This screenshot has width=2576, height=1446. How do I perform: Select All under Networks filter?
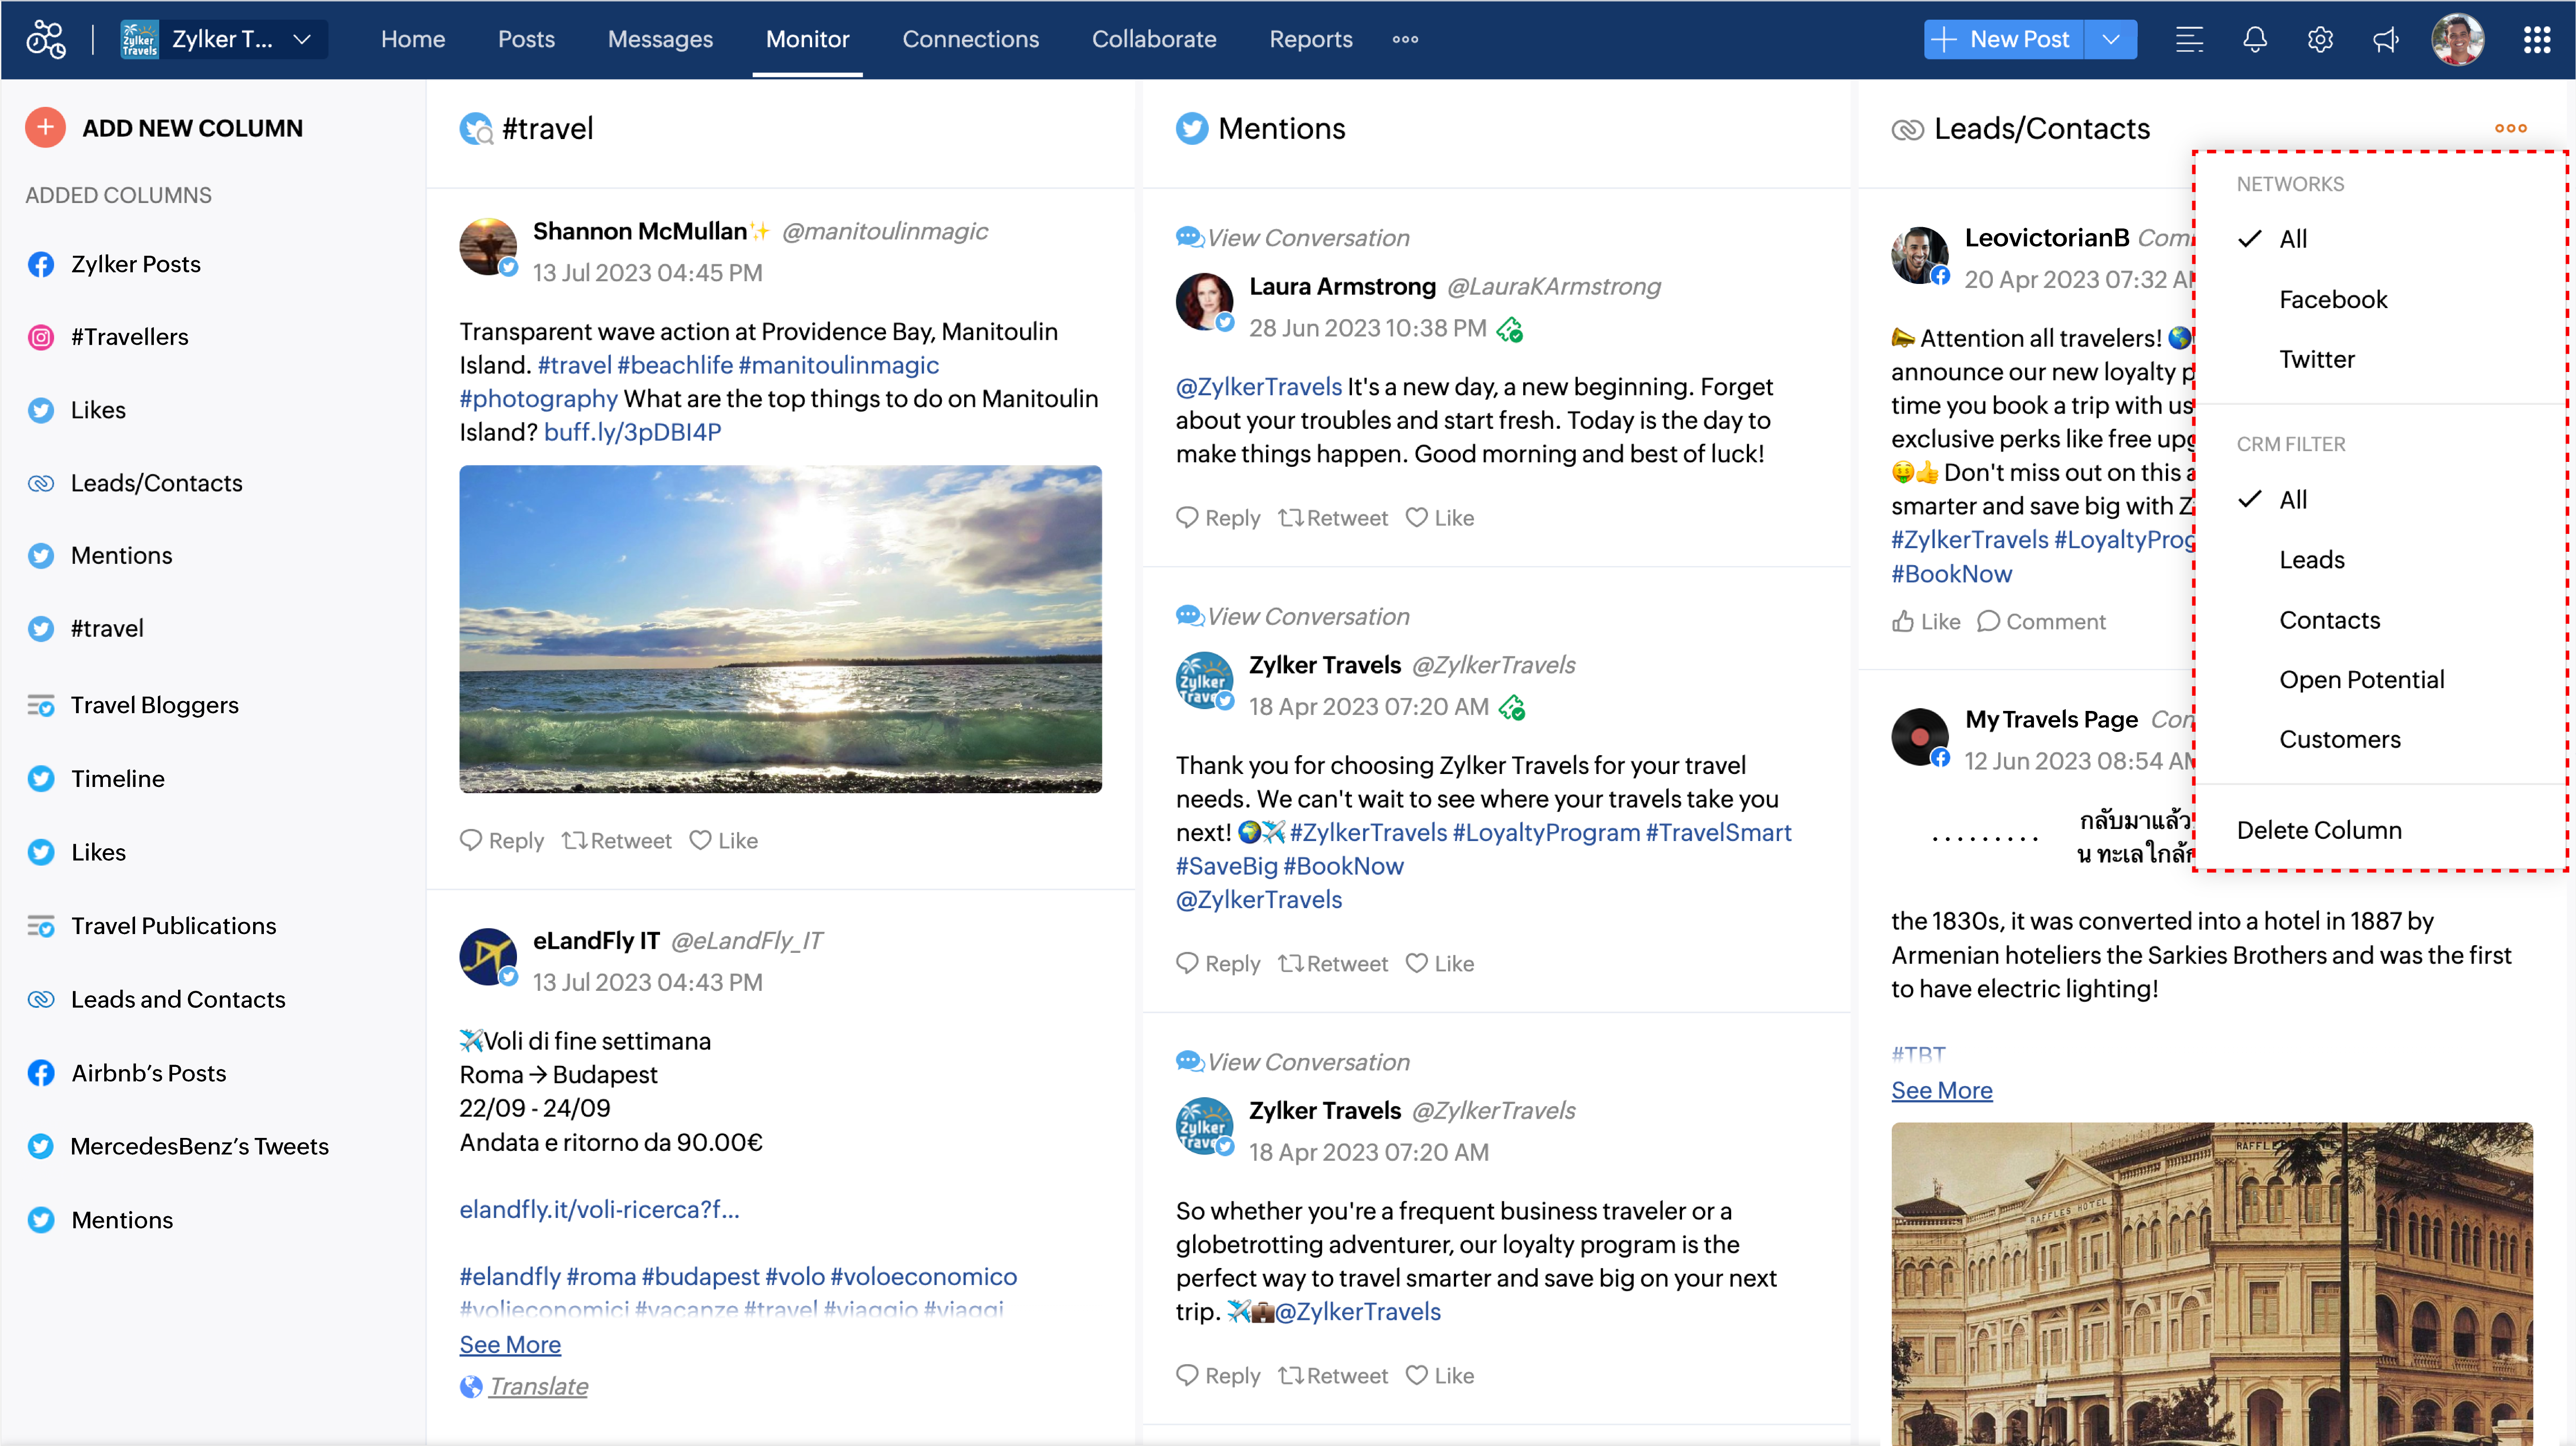pyautogui.click(x=2293, y=239)
